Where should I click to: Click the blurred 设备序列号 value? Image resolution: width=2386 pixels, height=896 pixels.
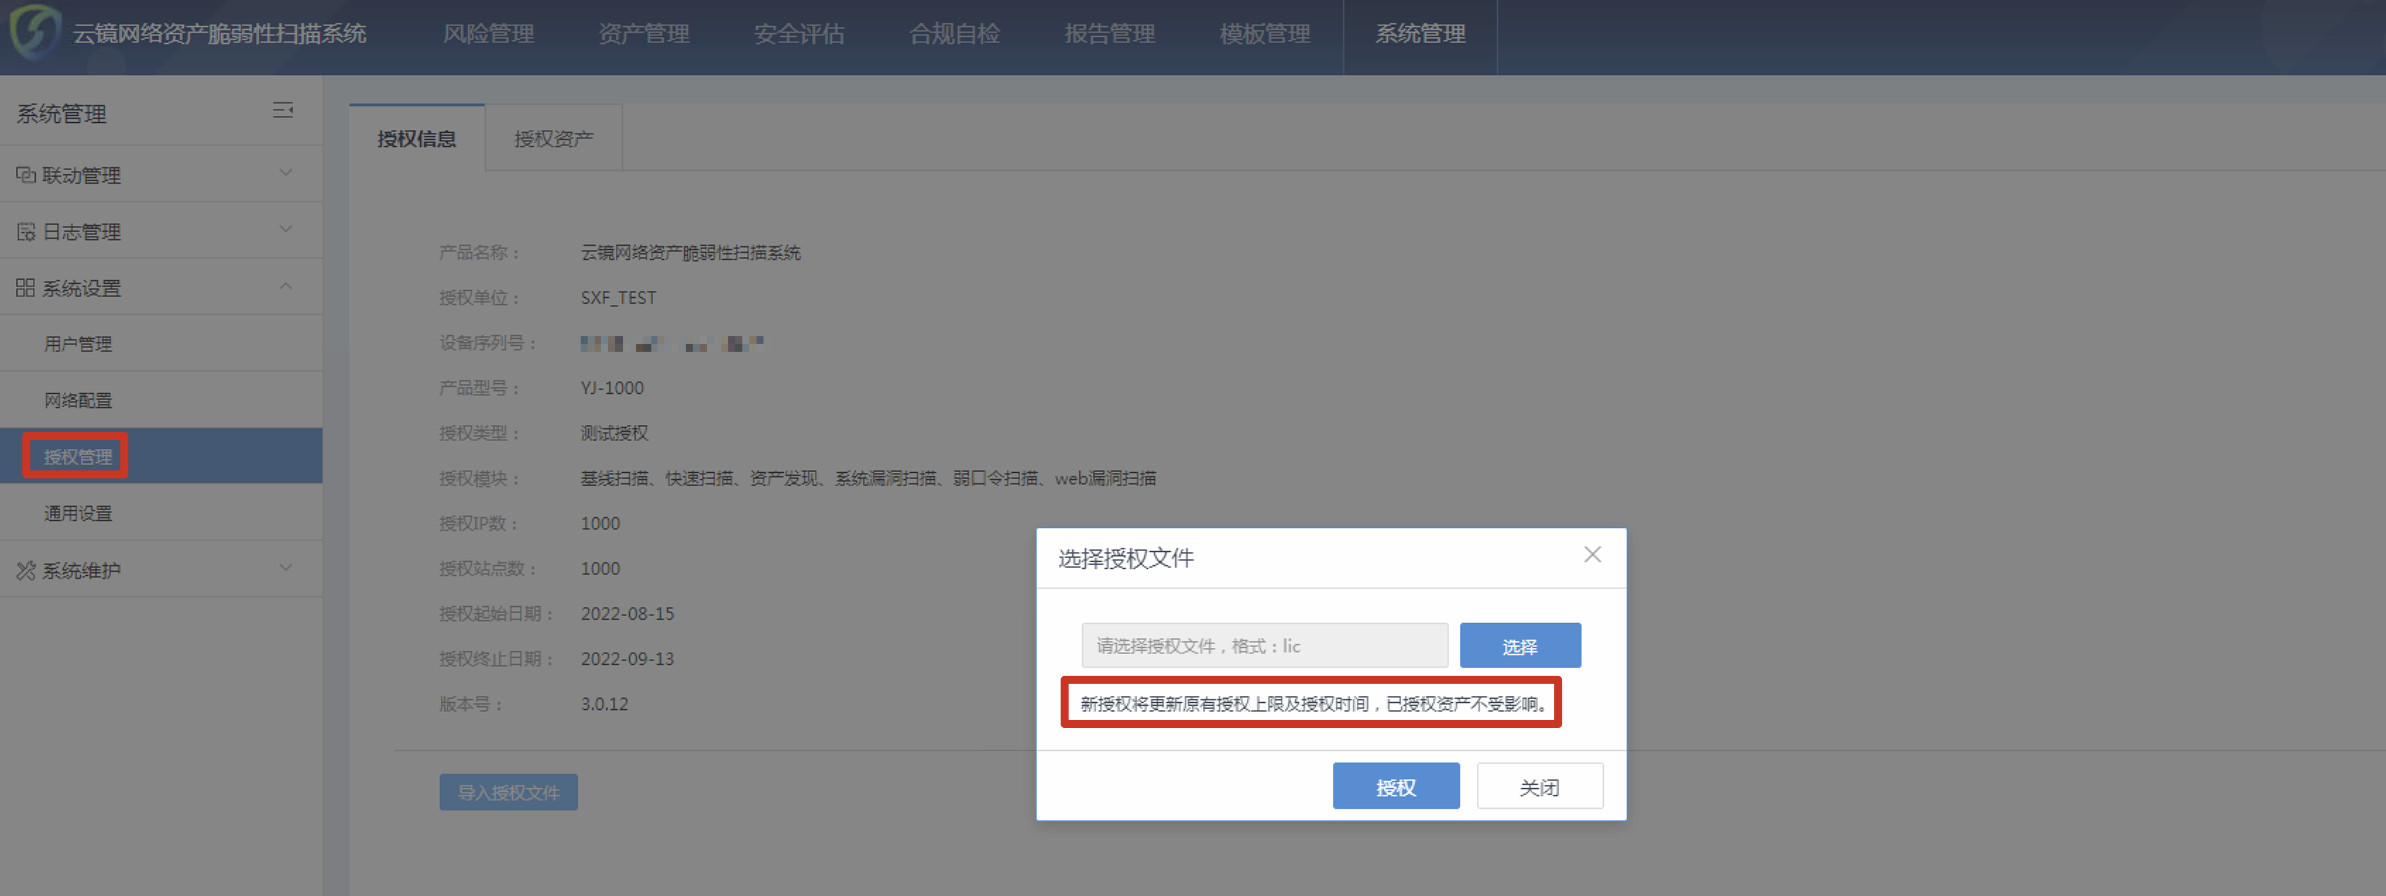(x=672, y=344)
